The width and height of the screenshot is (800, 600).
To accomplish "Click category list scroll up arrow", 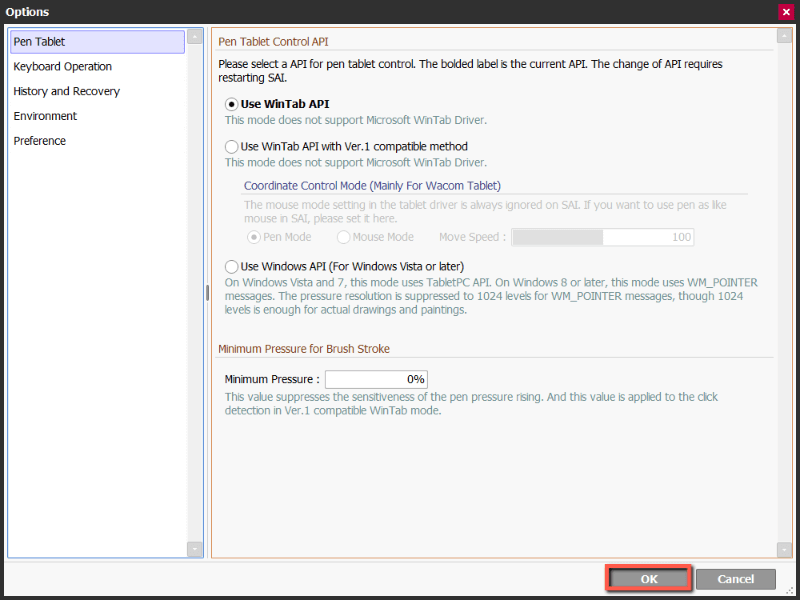I will click(x=194, y=37).
